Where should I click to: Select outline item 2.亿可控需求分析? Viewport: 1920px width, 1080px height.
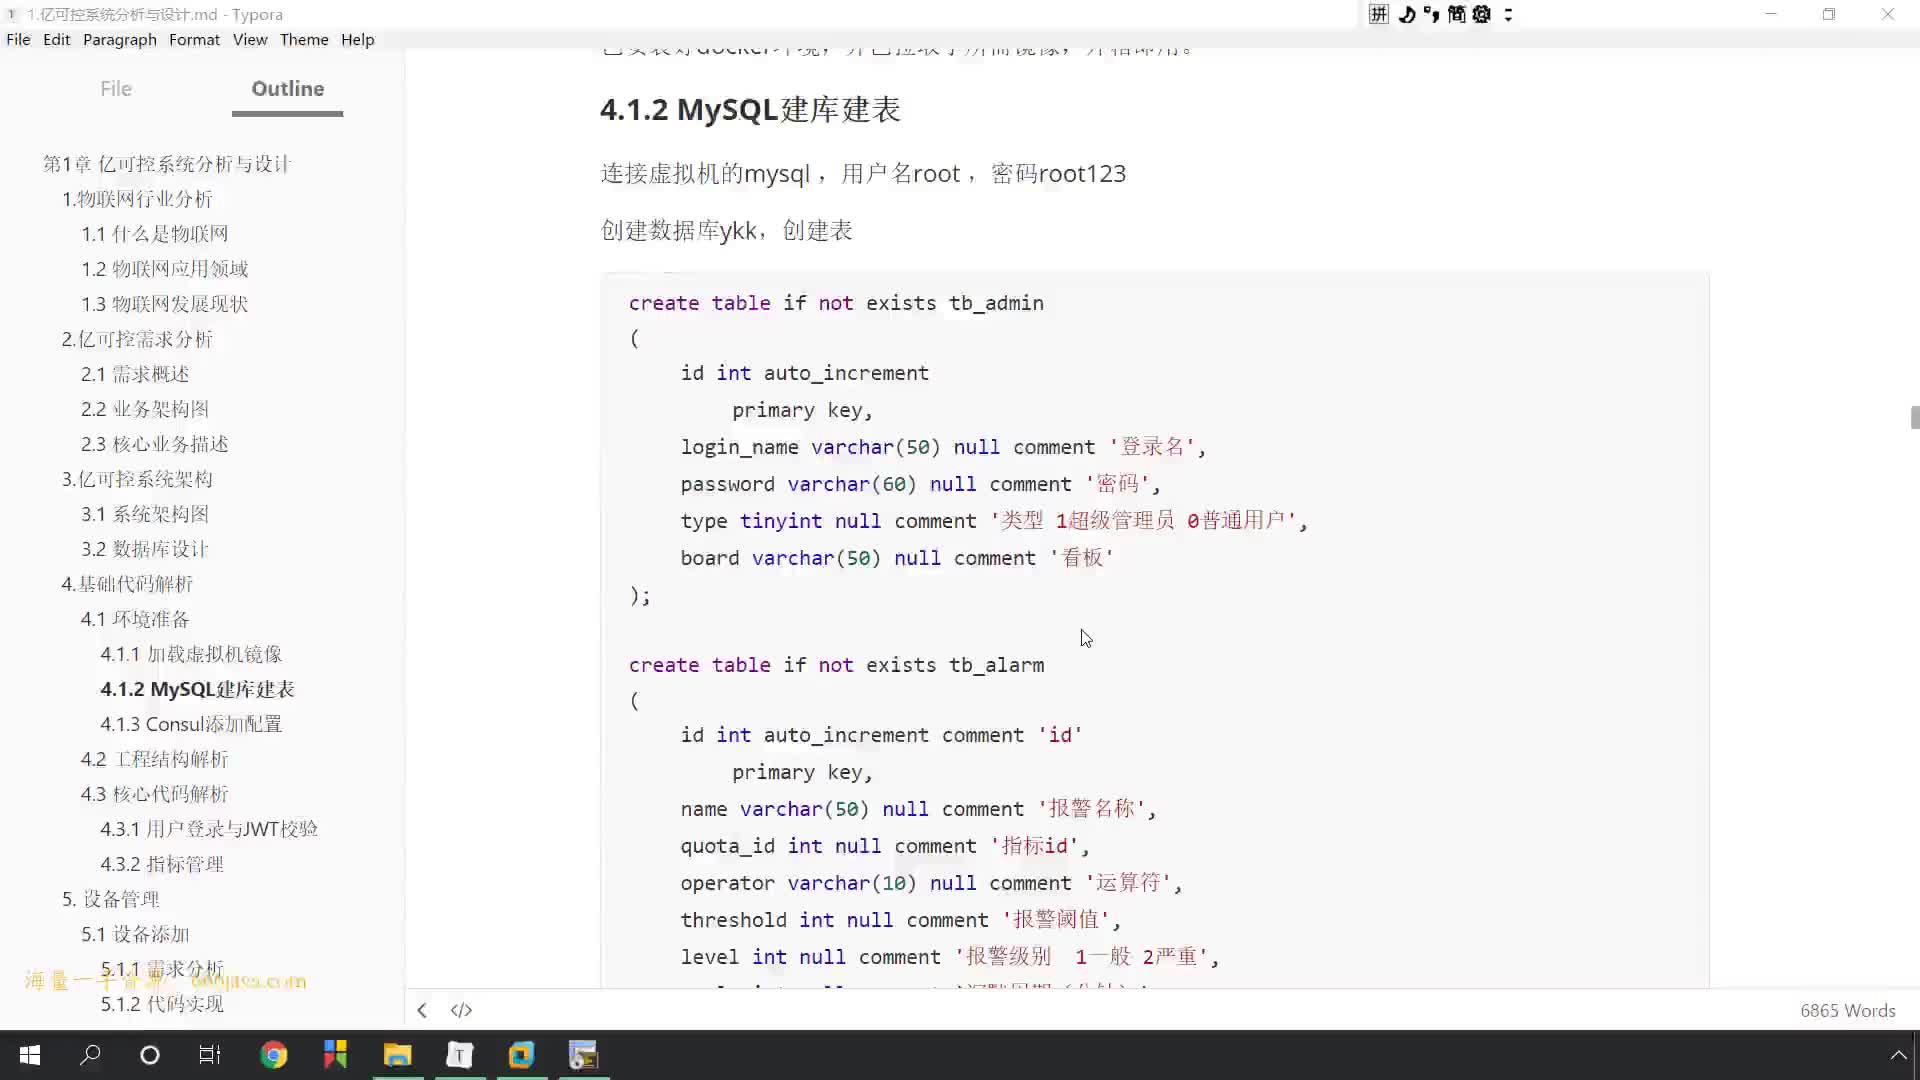point(137,339)
